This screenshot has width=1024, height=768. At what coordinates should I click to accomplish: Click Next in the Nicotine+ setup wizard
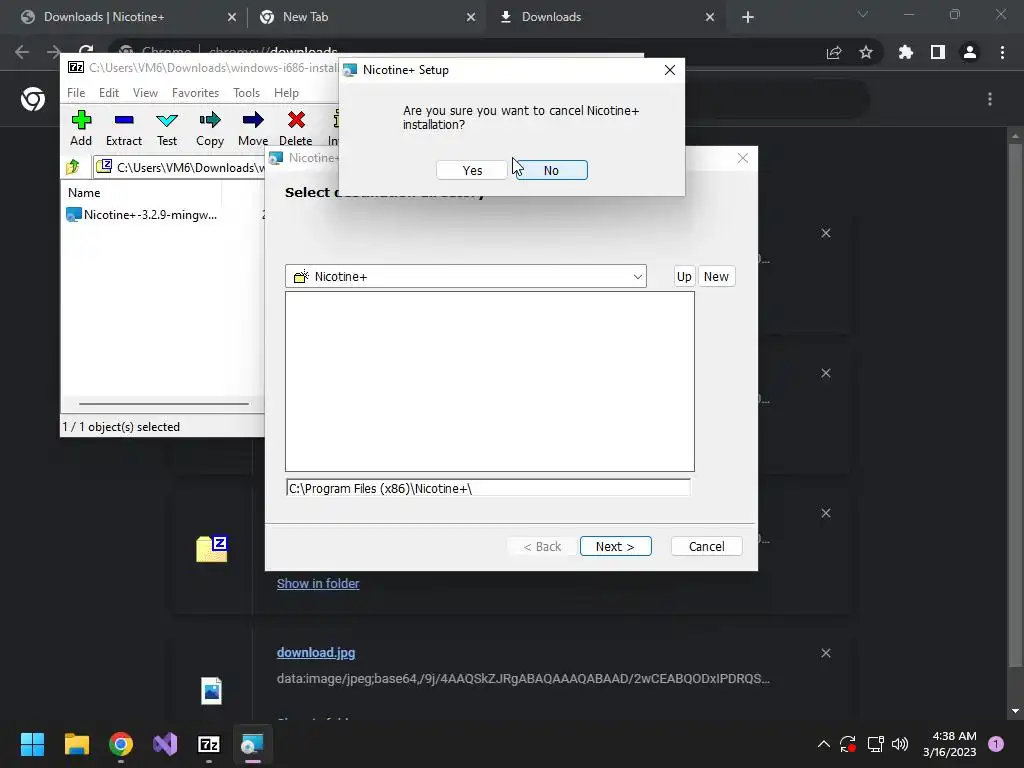click(615, 547)
